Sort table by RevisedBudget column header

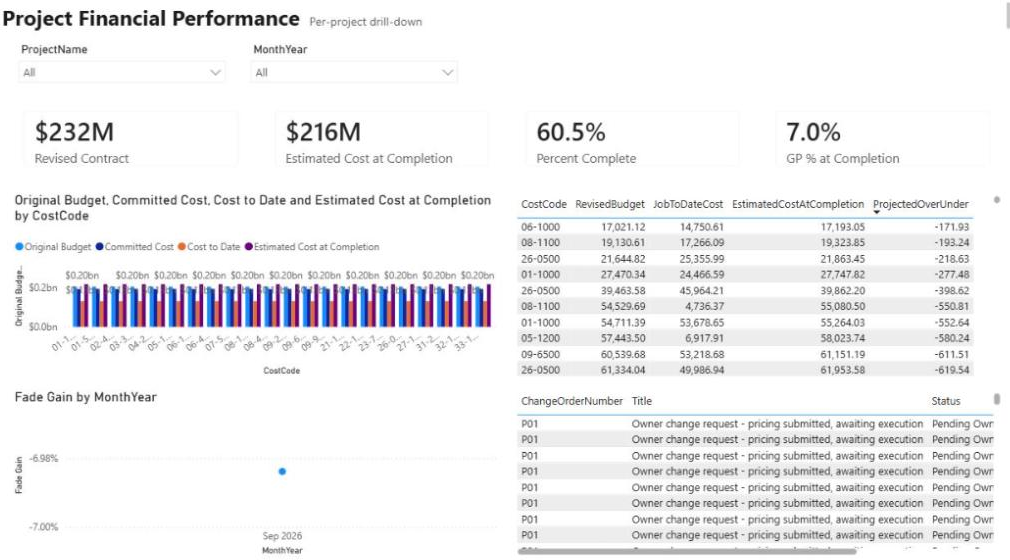pos(609,204)
